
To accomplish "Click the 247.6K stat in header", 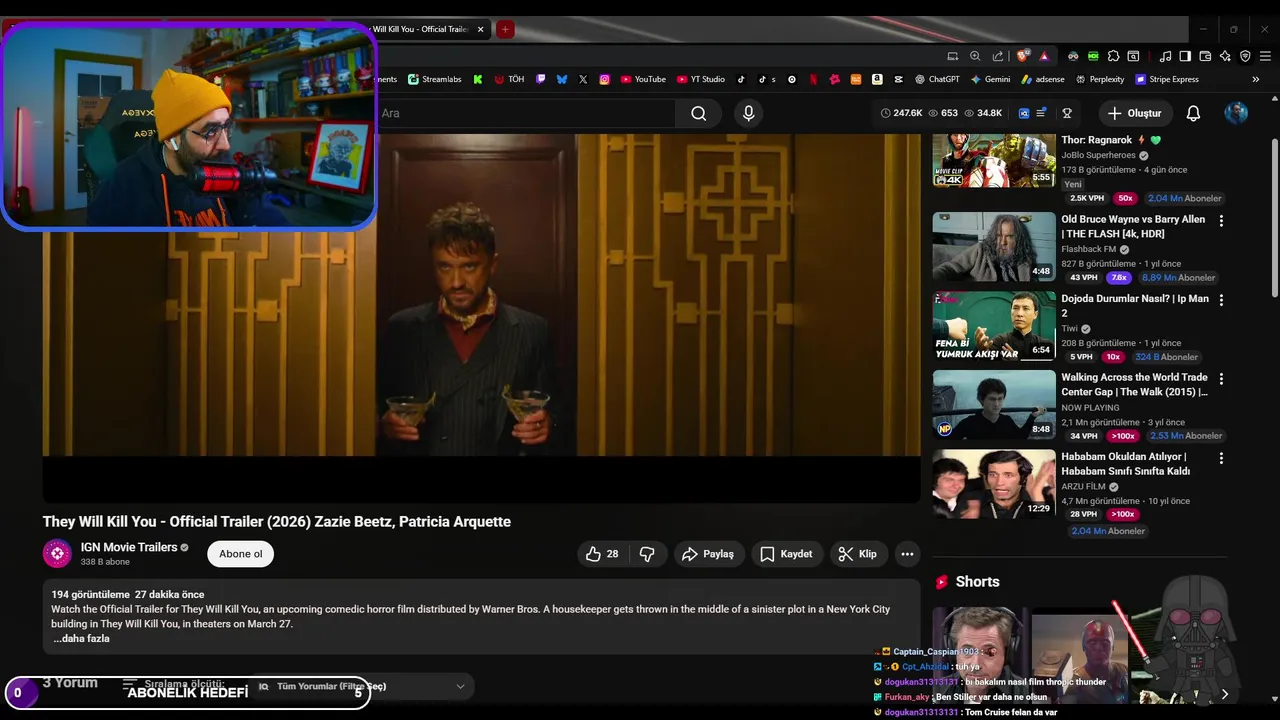I will (x=902, y=113).
